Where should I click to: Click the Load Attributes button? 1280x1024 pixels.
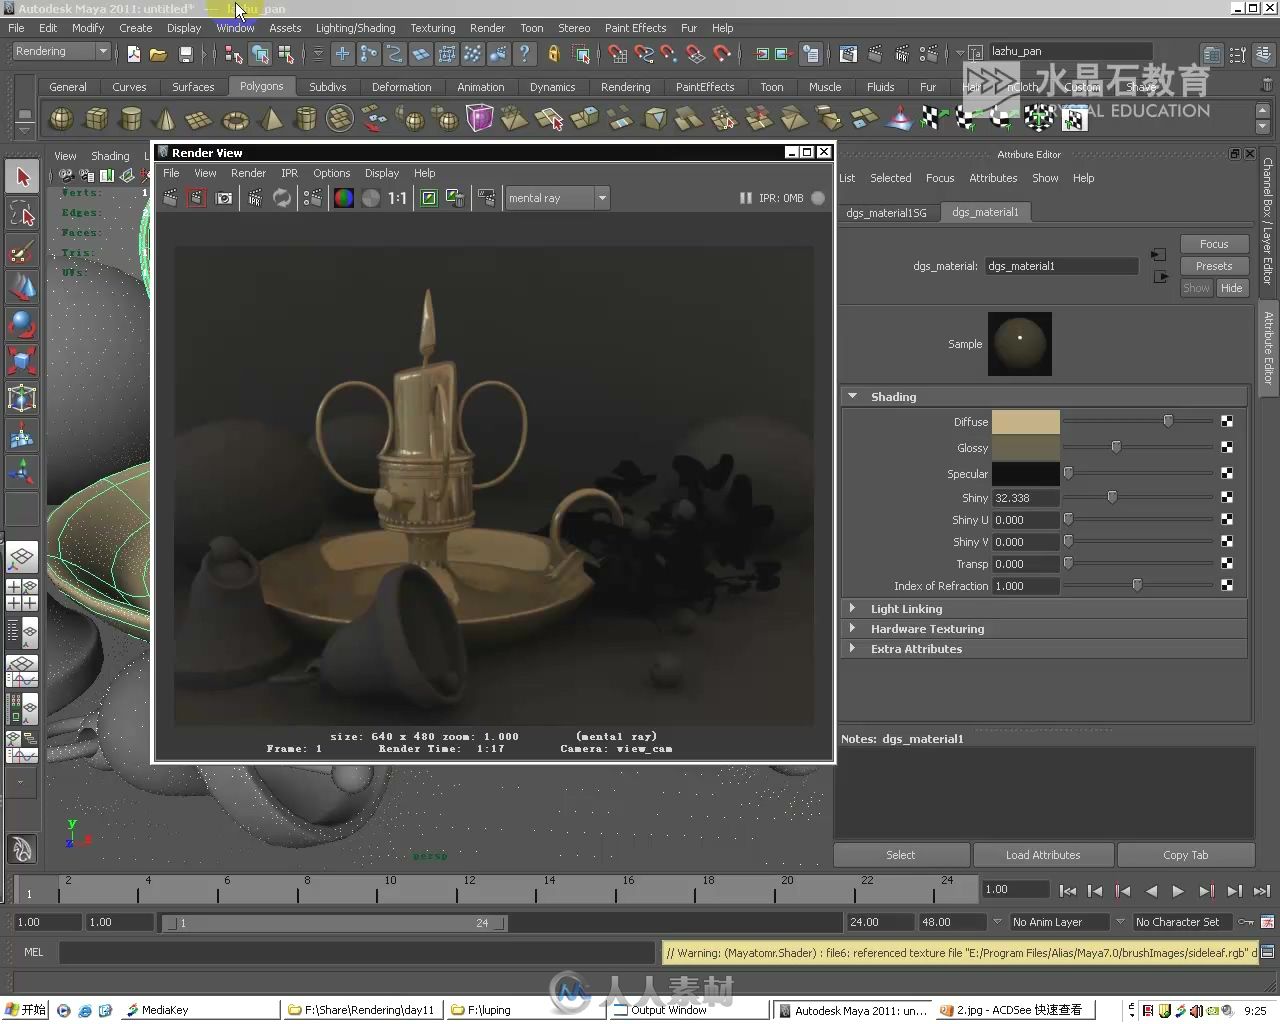coord(1043,855)
